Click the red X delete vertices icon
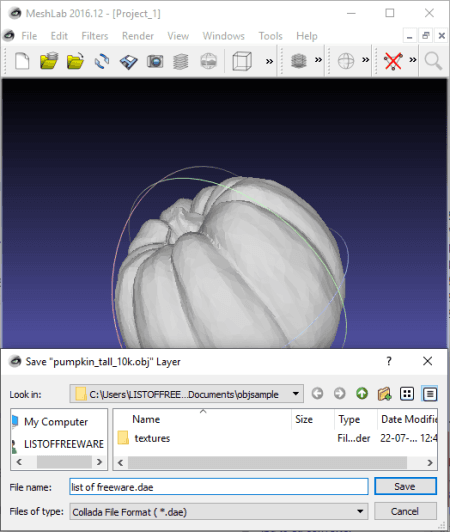The height and width of the screenshot is (532, 450). click(393, 61)
